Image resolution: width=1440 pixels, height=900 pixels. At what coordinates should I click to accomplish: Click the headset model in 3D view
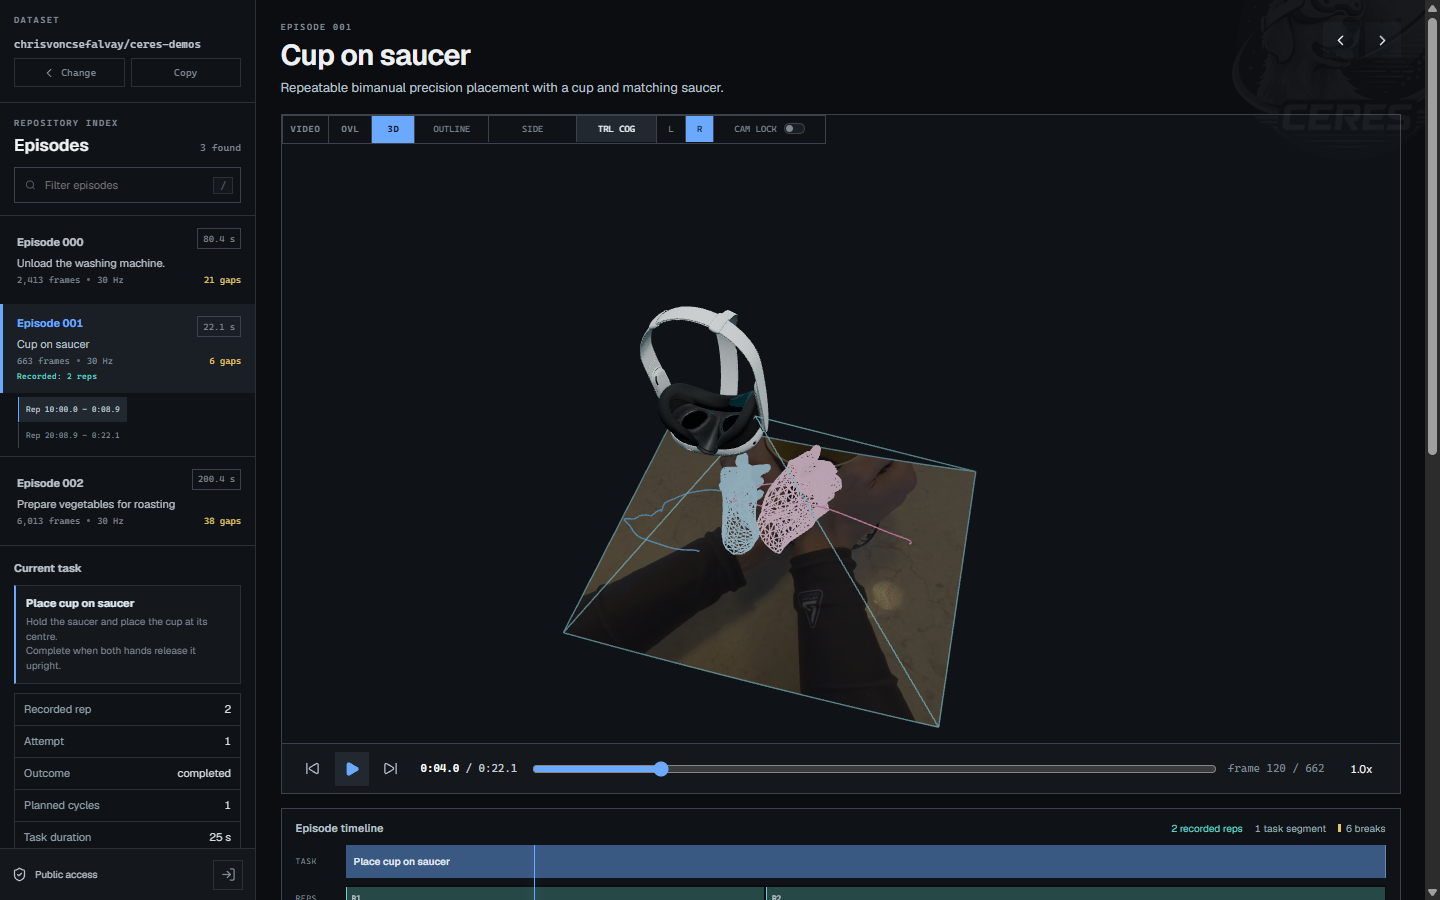(705, 380)
